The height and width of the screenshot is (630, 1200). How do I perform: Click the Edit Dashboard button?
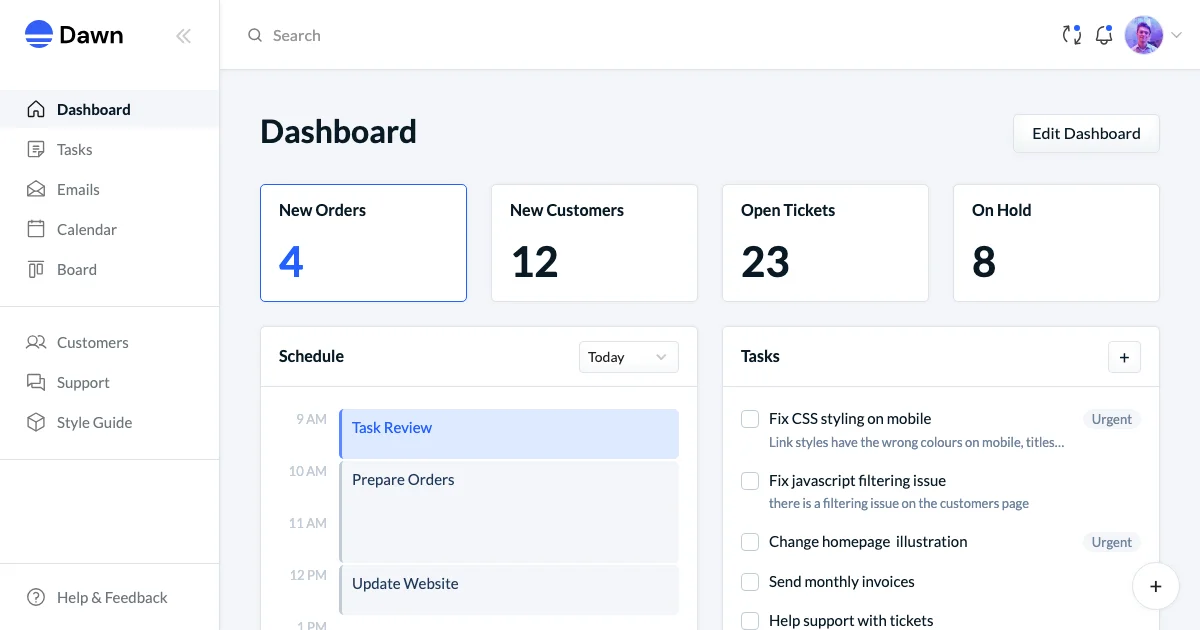coord(1086,133)
